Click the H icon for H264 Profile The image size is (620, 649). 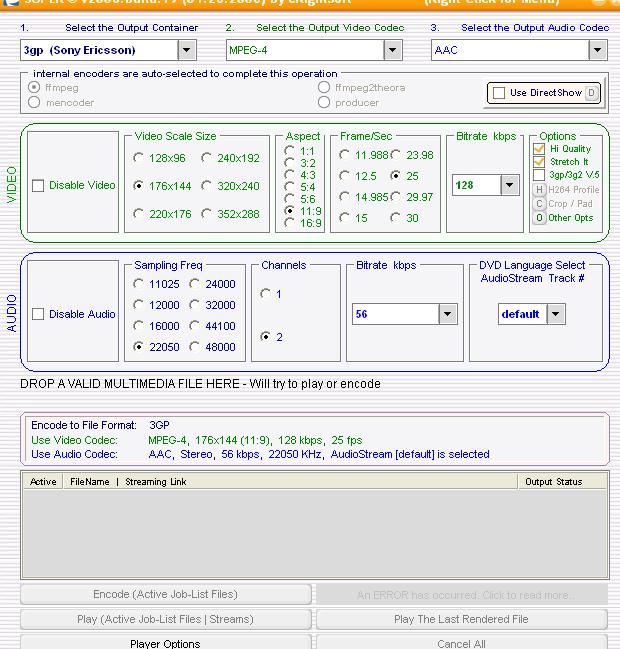[x=539, y=190]
